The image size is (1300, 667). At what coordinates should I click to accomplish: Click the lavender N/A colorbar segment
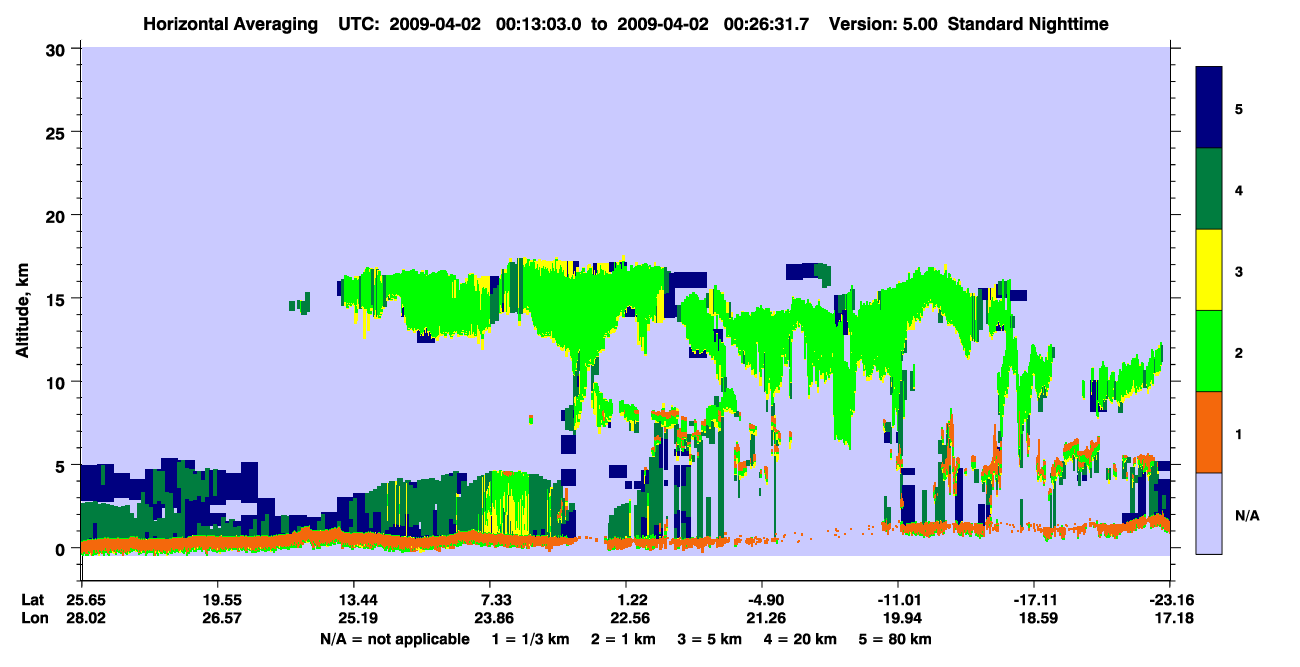[x=1209, y=513]
